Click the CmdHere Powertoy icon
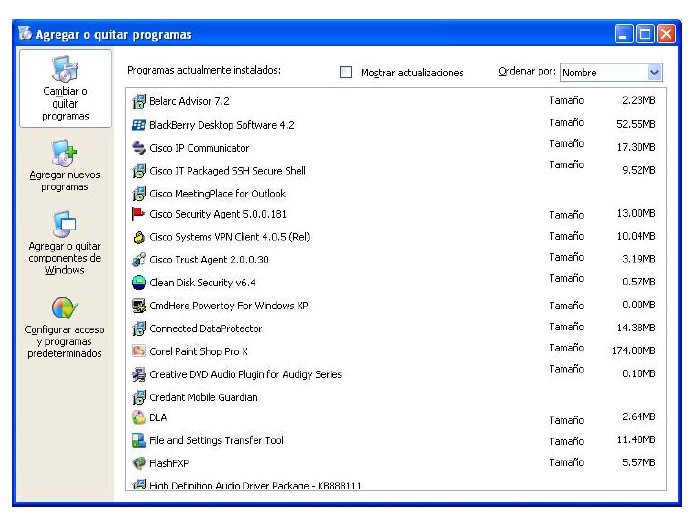Viewport: 693px width, 517px height. (139, 305)
